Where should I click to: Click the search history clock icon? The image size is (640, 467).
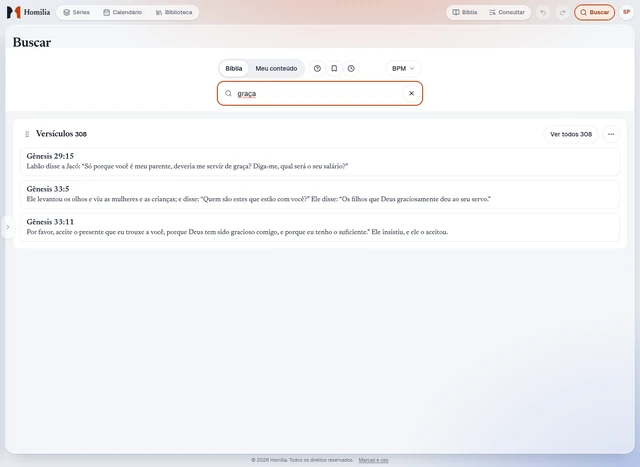tap(351, 69)
